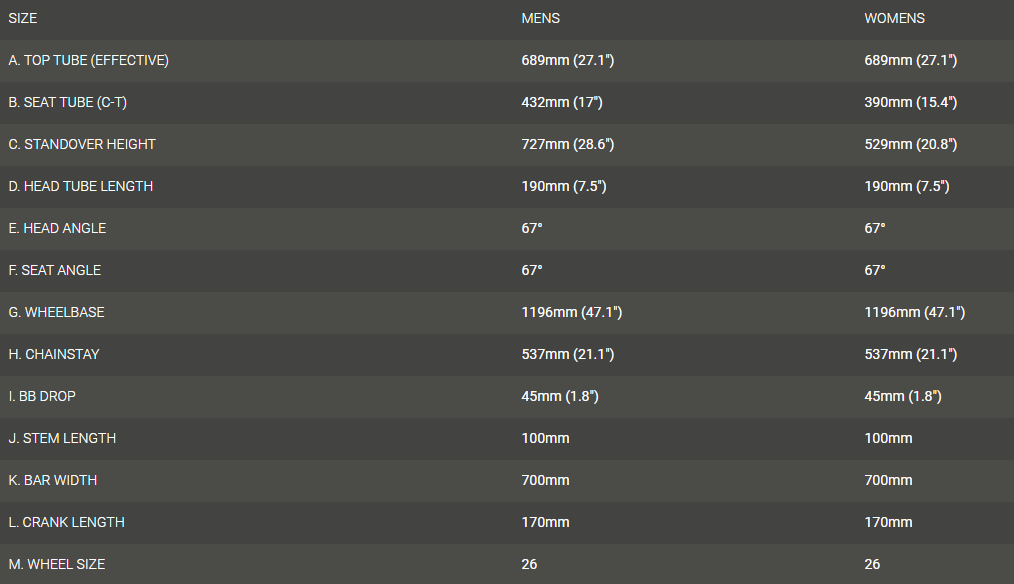1014x584 pixels.
Task: Click the A. TOP TUBE (EFFECTIVE) row label
Action: point(88,60)
